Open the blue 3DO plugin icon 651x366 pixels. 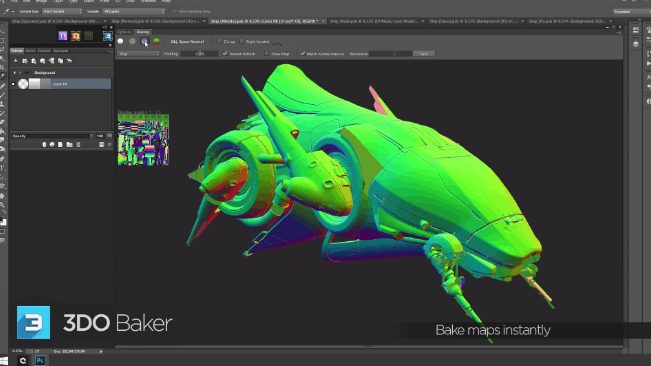pyautogui.click(x=108, y=36)
